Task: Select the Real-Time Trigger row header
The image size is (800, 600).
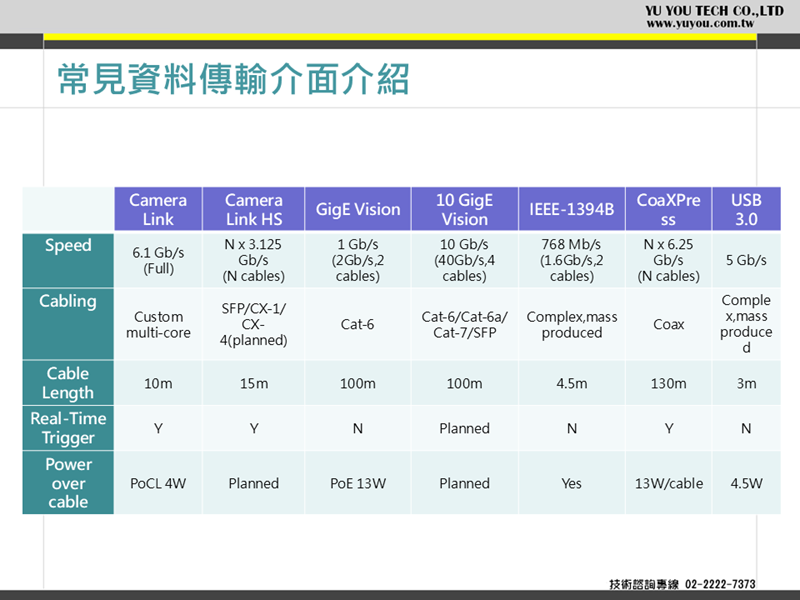Action: click(x=68, y=428)
